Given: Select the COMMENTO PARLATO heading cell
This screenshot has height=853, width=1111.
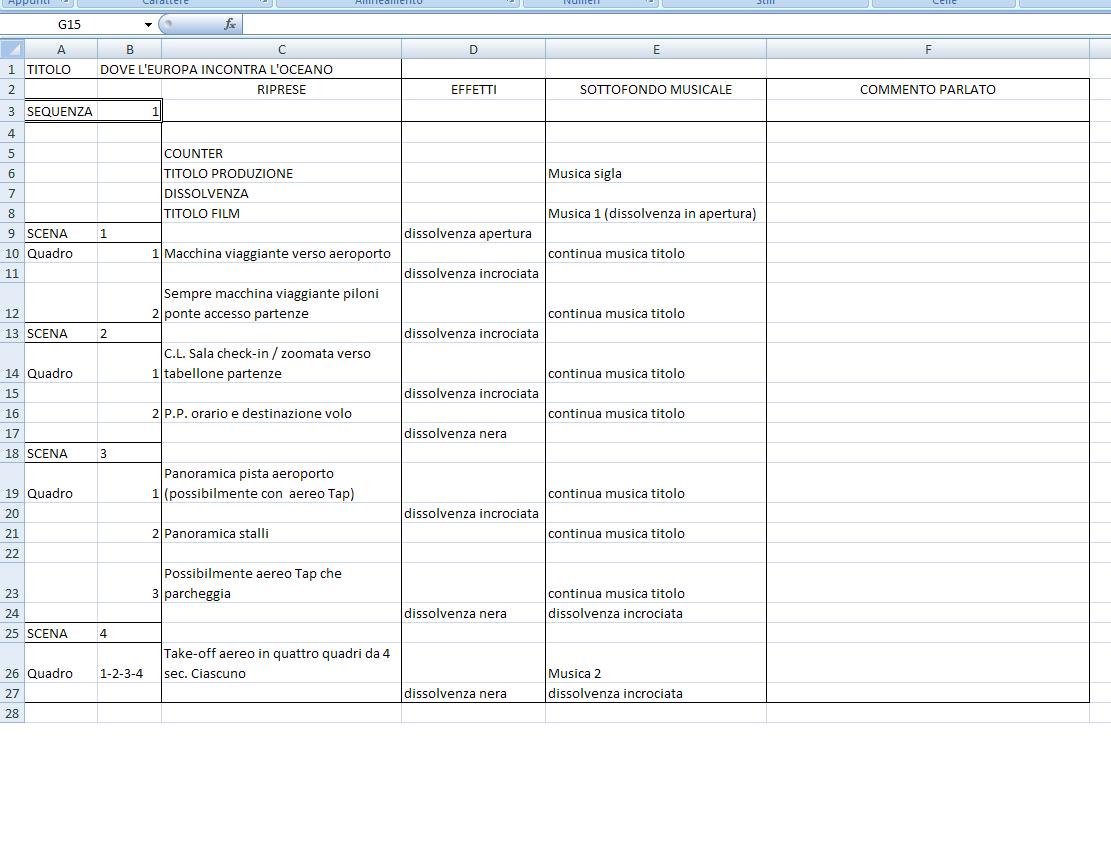Looking at the screenshot, I should [927, 90].
